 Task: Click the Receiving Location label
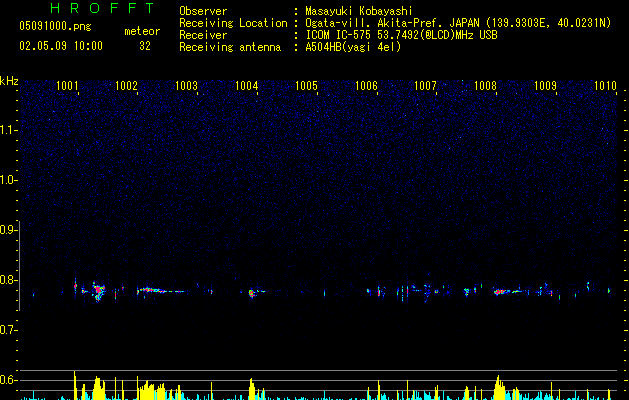click(x=233, y=23)
